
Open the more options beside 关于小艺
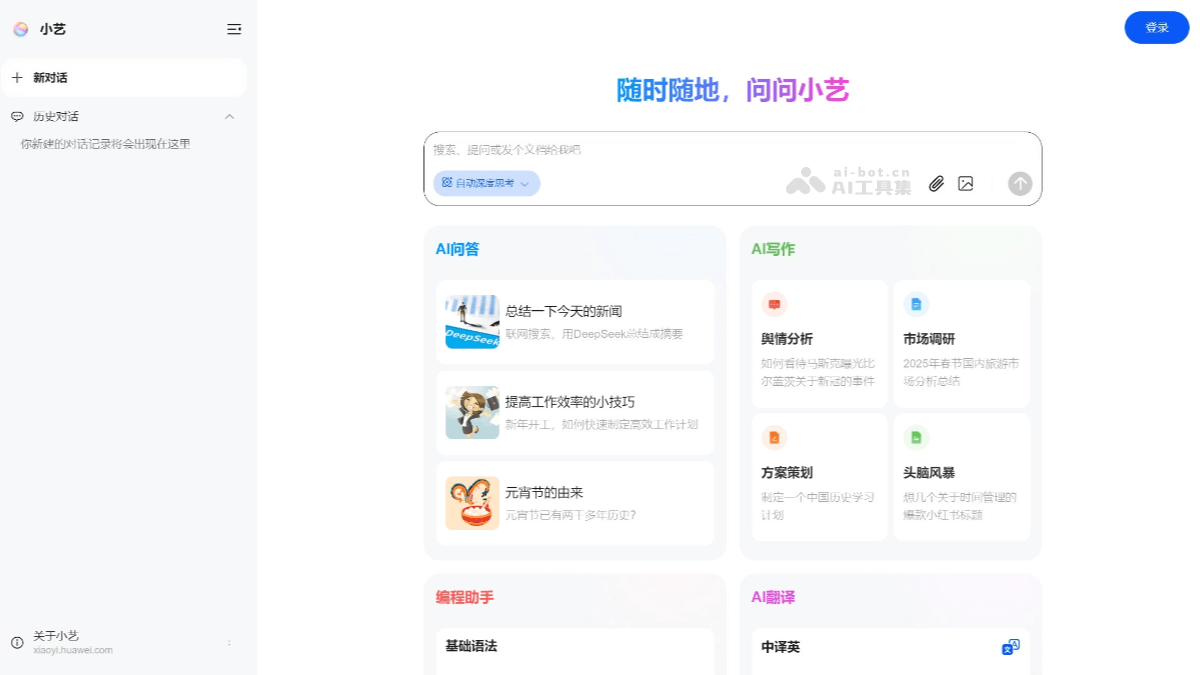pyautogui.click(x=228, y=641)
